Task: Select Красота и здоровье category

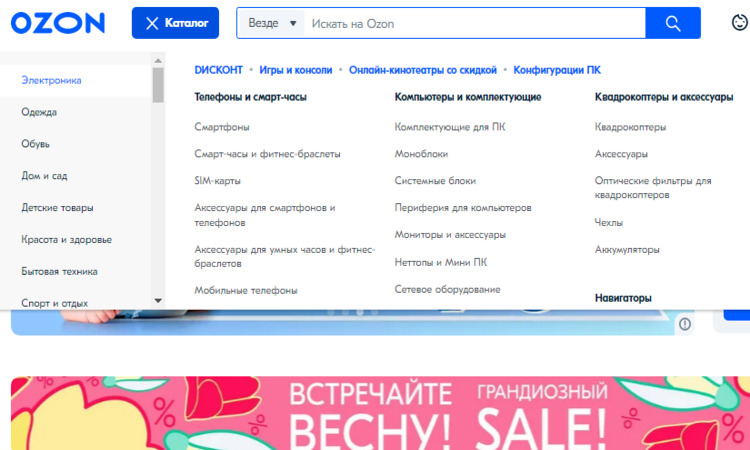Action: pyautogui.click(x=66, y=240)
